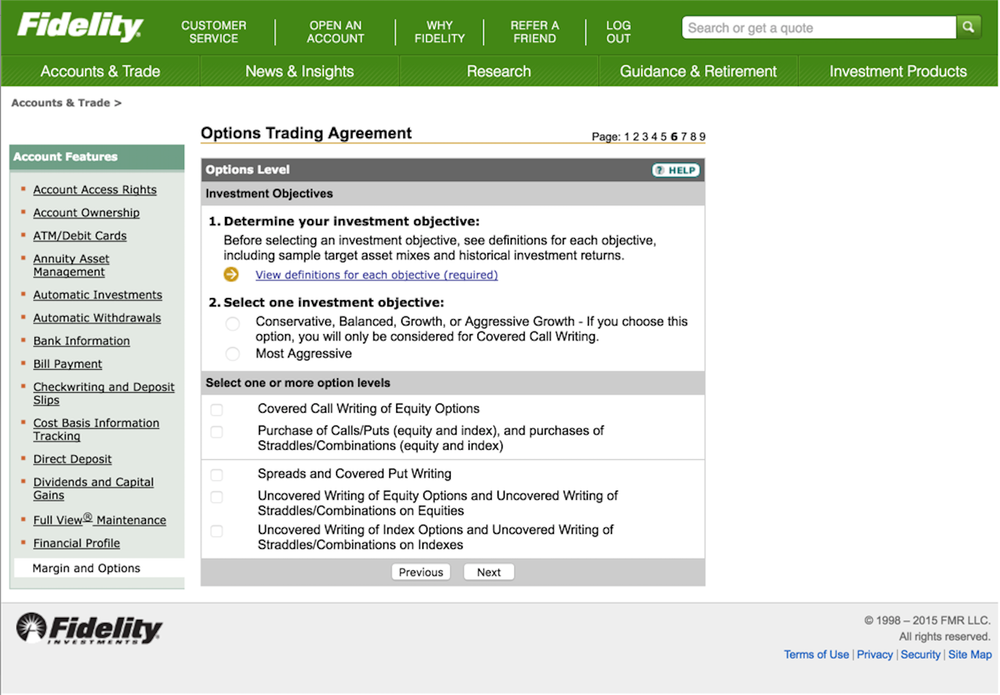
Task: Click the Next button
Action: pyautogui.click(x=489, y=572)
